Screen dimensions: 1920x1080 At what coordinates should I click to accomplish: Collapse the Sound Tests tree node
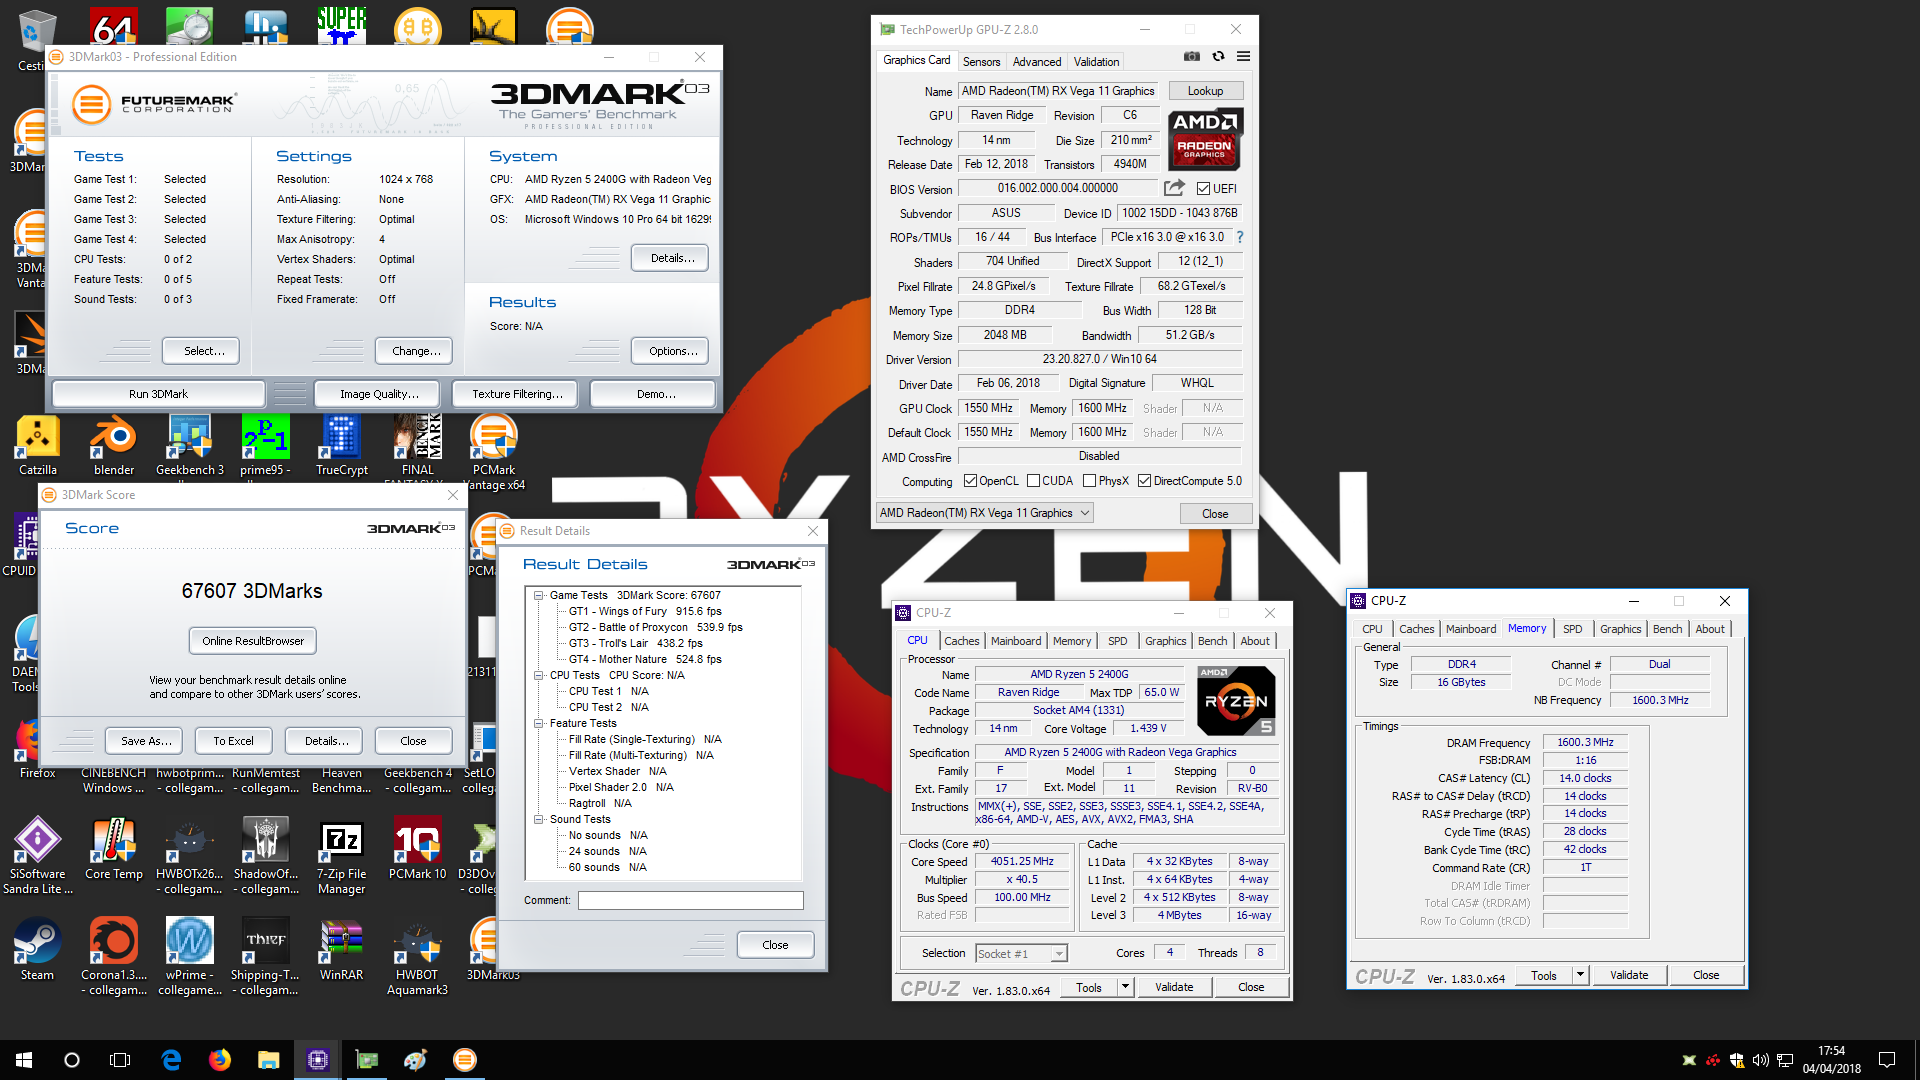pyautogui.click(x=538, y=820)
